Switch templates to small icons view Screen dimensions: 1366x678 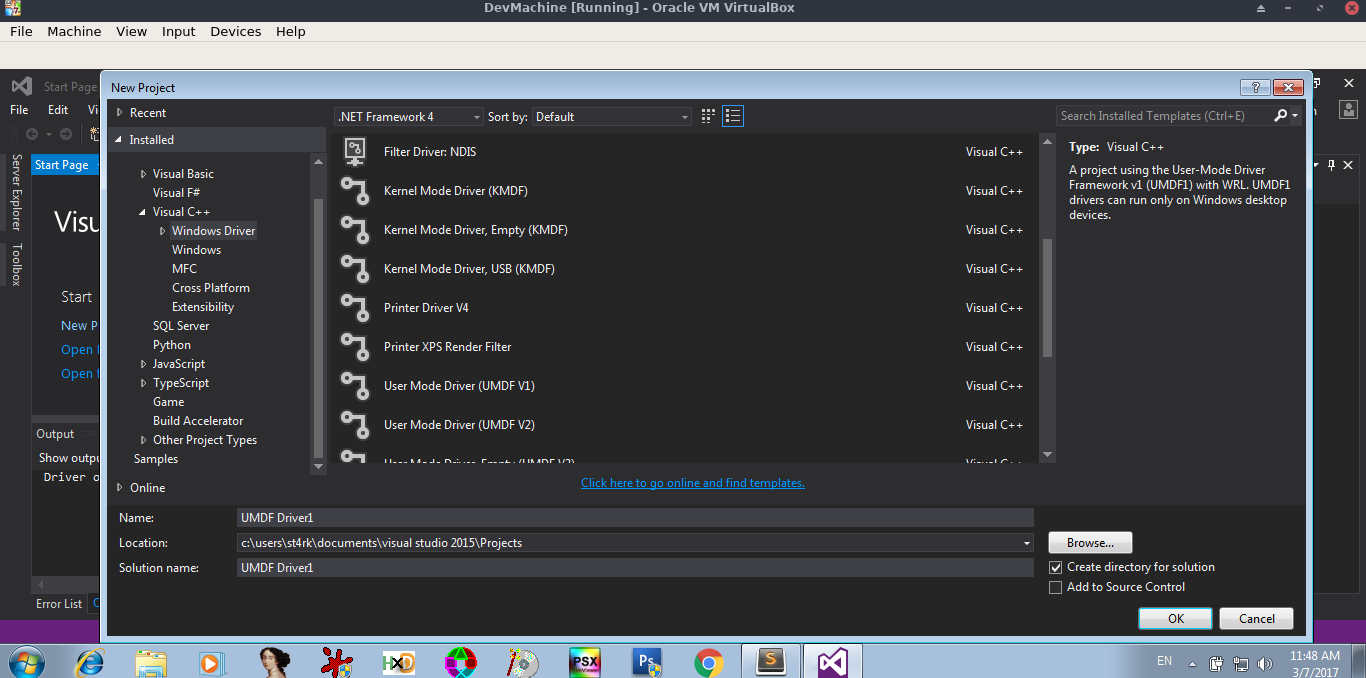(x=709, y=116)
